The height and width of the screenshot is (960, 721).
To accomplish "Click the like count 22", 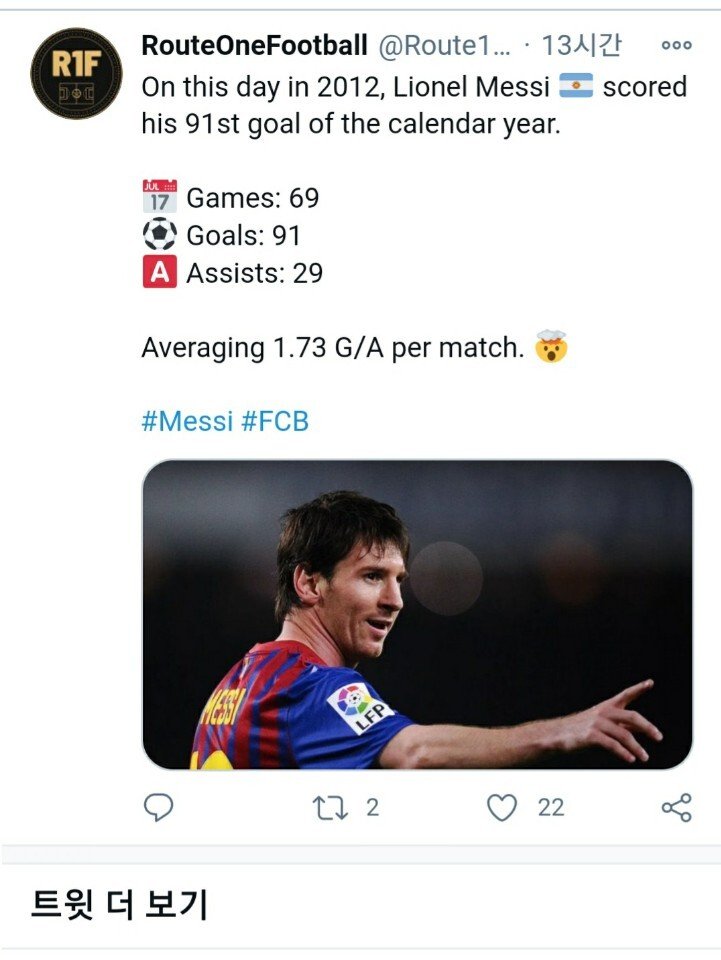I will [x=551, y=807].
